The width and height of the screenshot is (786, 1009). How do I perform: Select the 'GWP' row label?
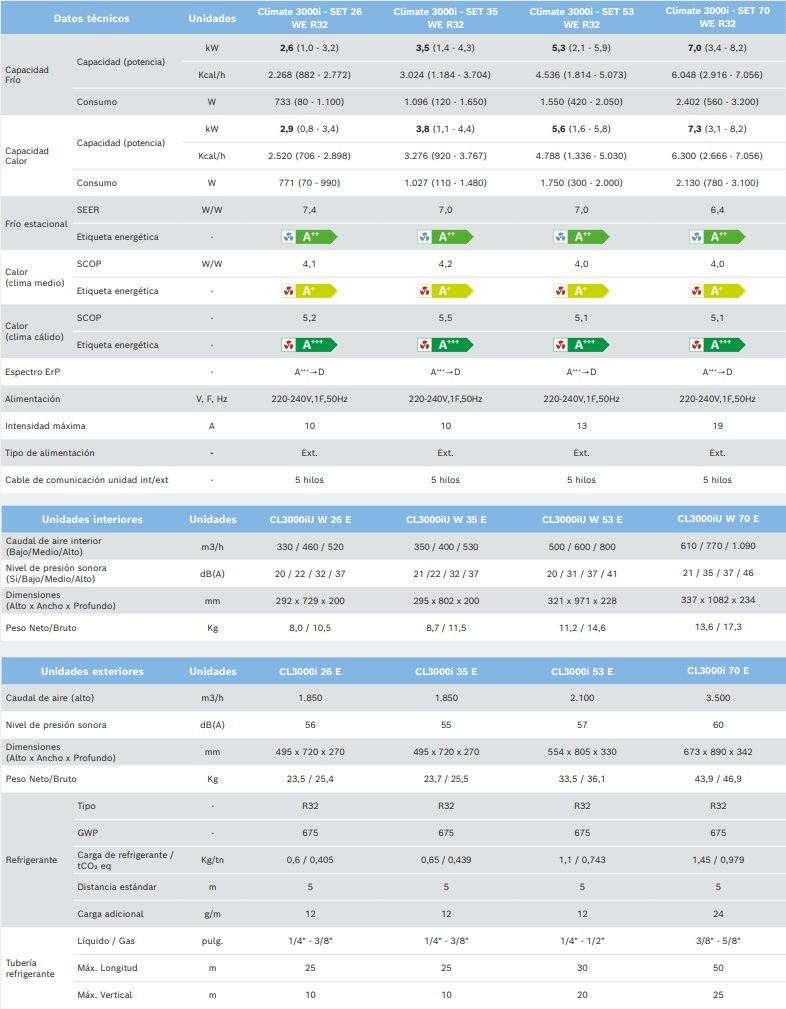click(x=88, y=833)
